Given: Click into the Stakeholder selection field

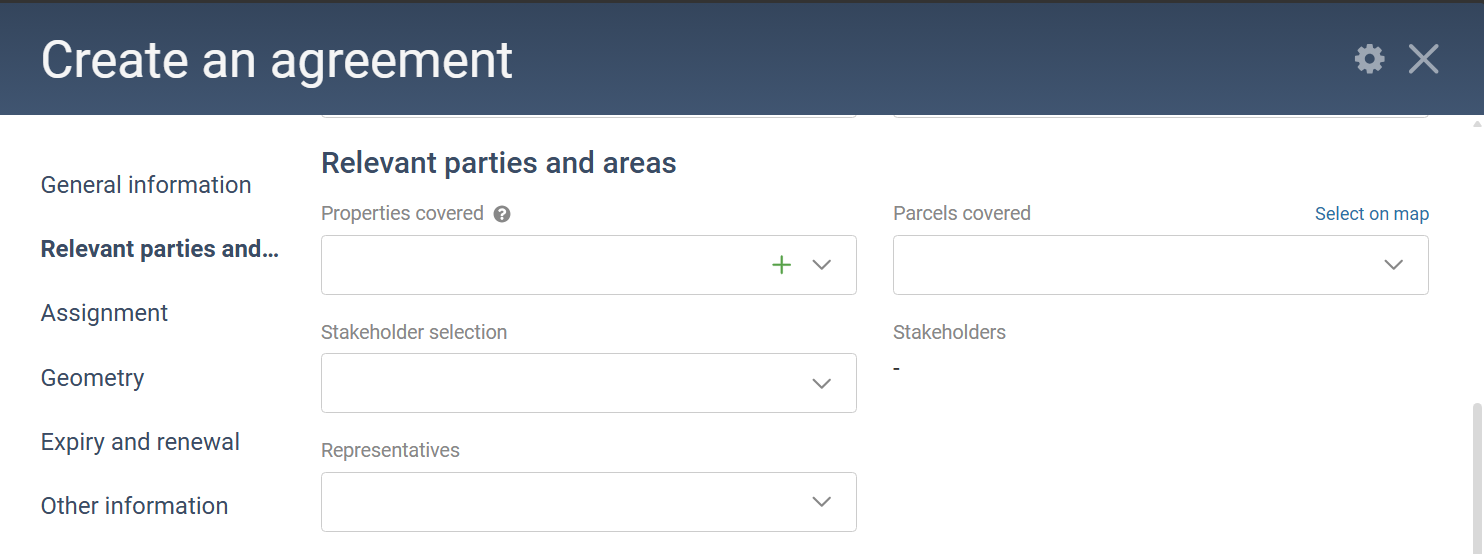Looking at the screenshot, I should tap(588, 383).
